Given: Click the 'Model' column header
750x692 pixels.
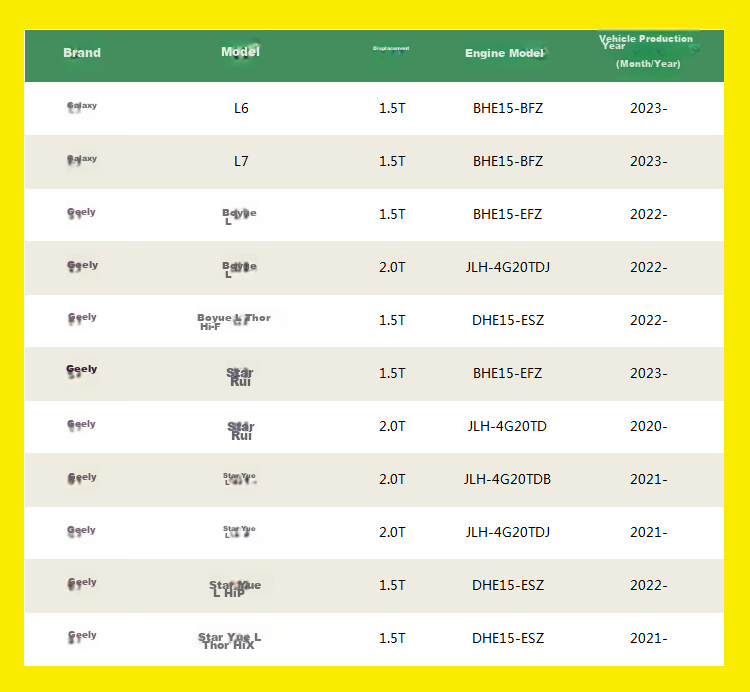Looking at the screenshot, I should 240,52.
